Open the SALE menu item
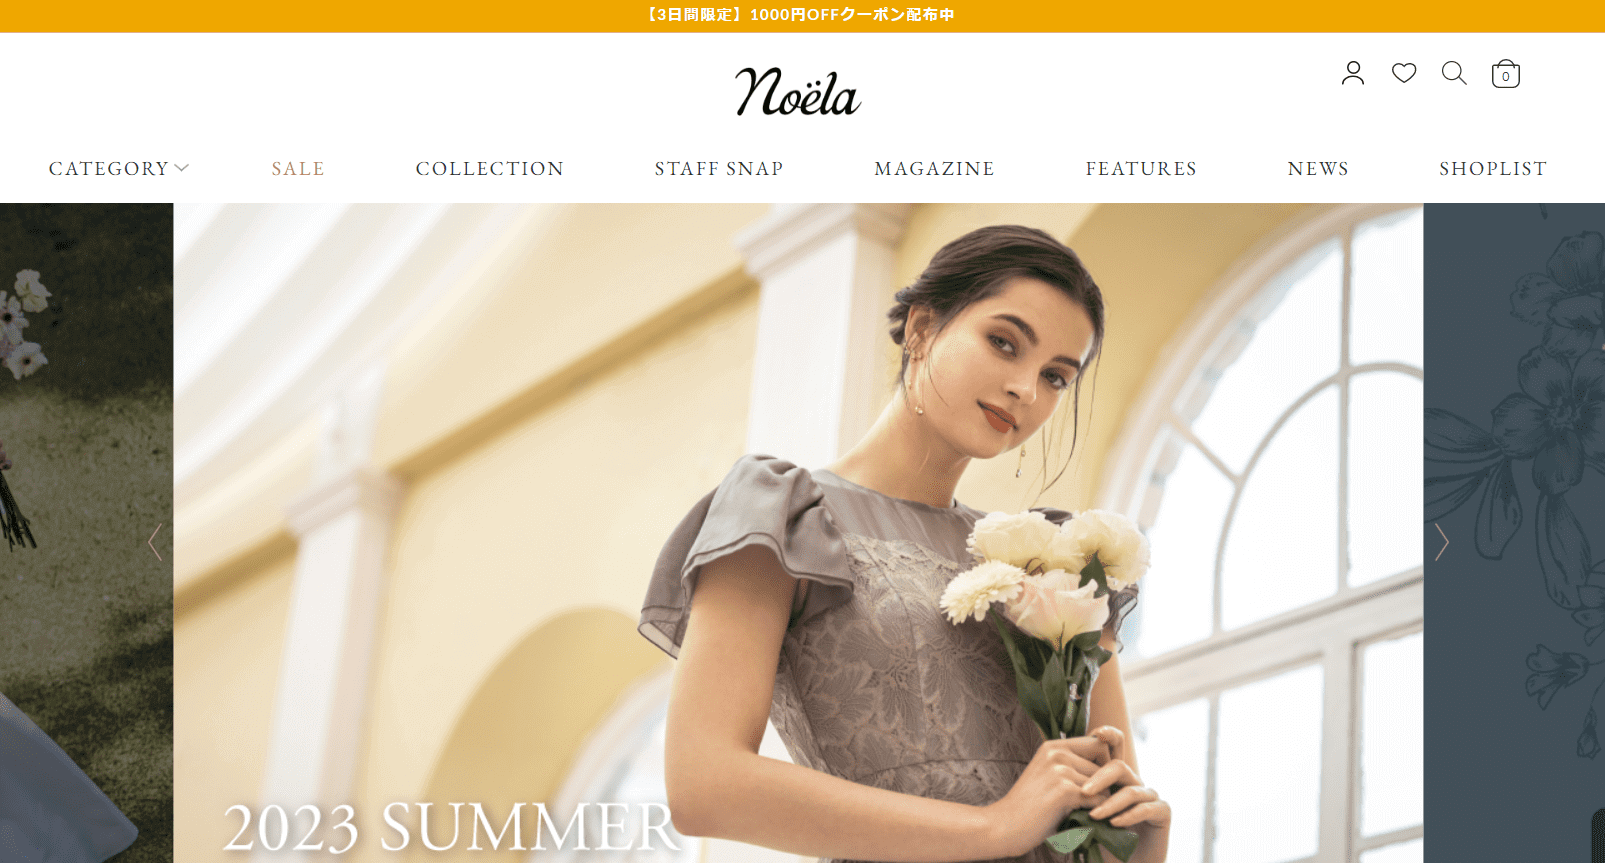This screenshot has width=1605, height=863. point(298,169)
